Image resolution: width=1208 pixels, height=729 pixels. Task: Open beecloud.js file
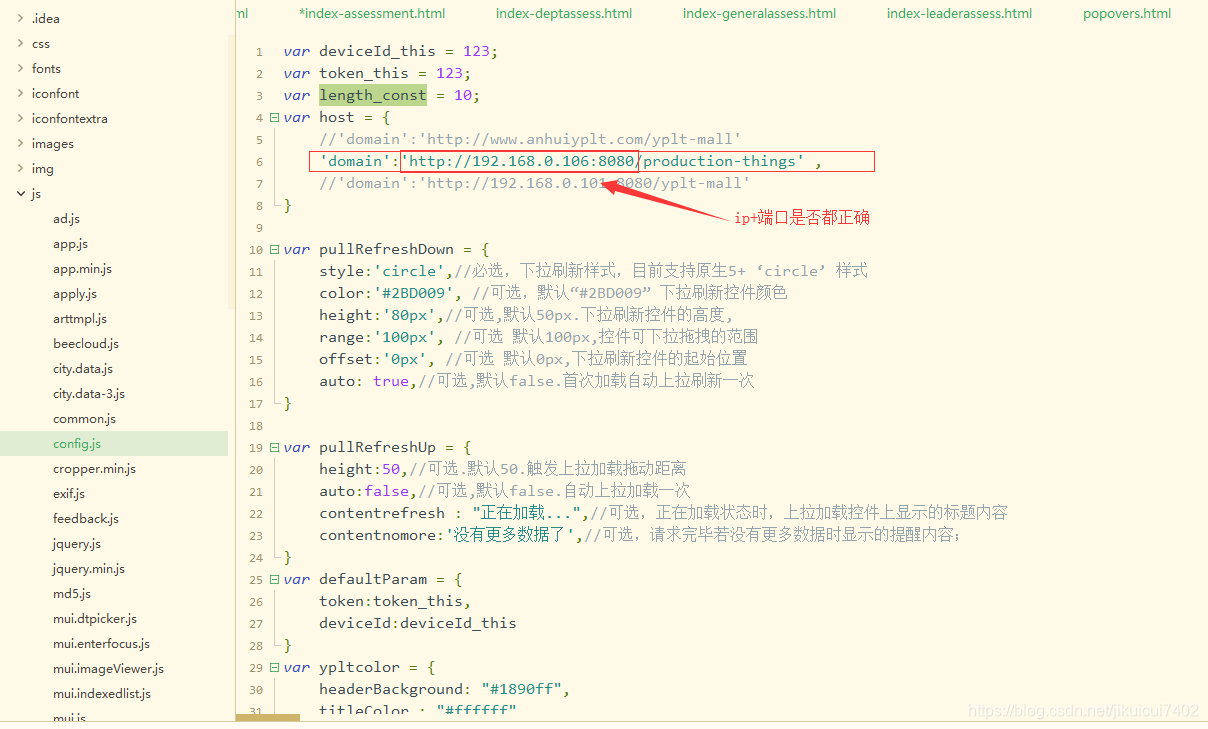86,344
